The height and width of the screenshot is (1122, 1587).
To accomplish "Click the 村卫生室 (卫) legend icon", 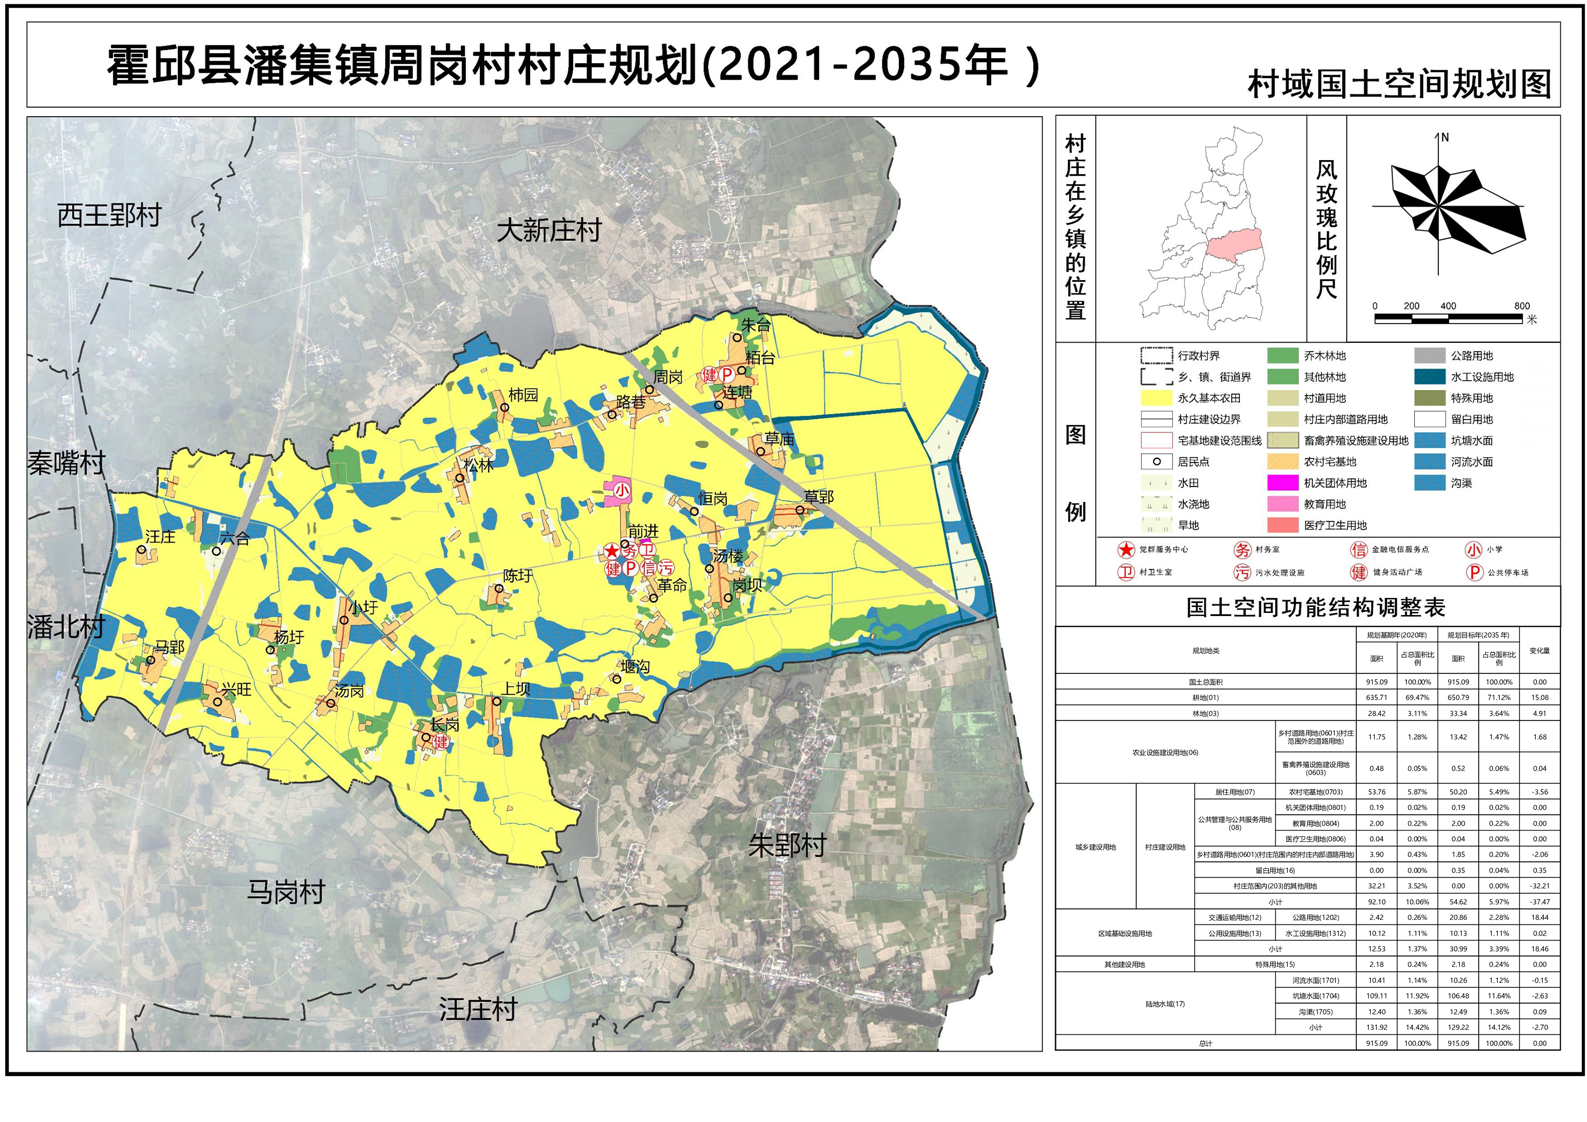I will 1126,573.
